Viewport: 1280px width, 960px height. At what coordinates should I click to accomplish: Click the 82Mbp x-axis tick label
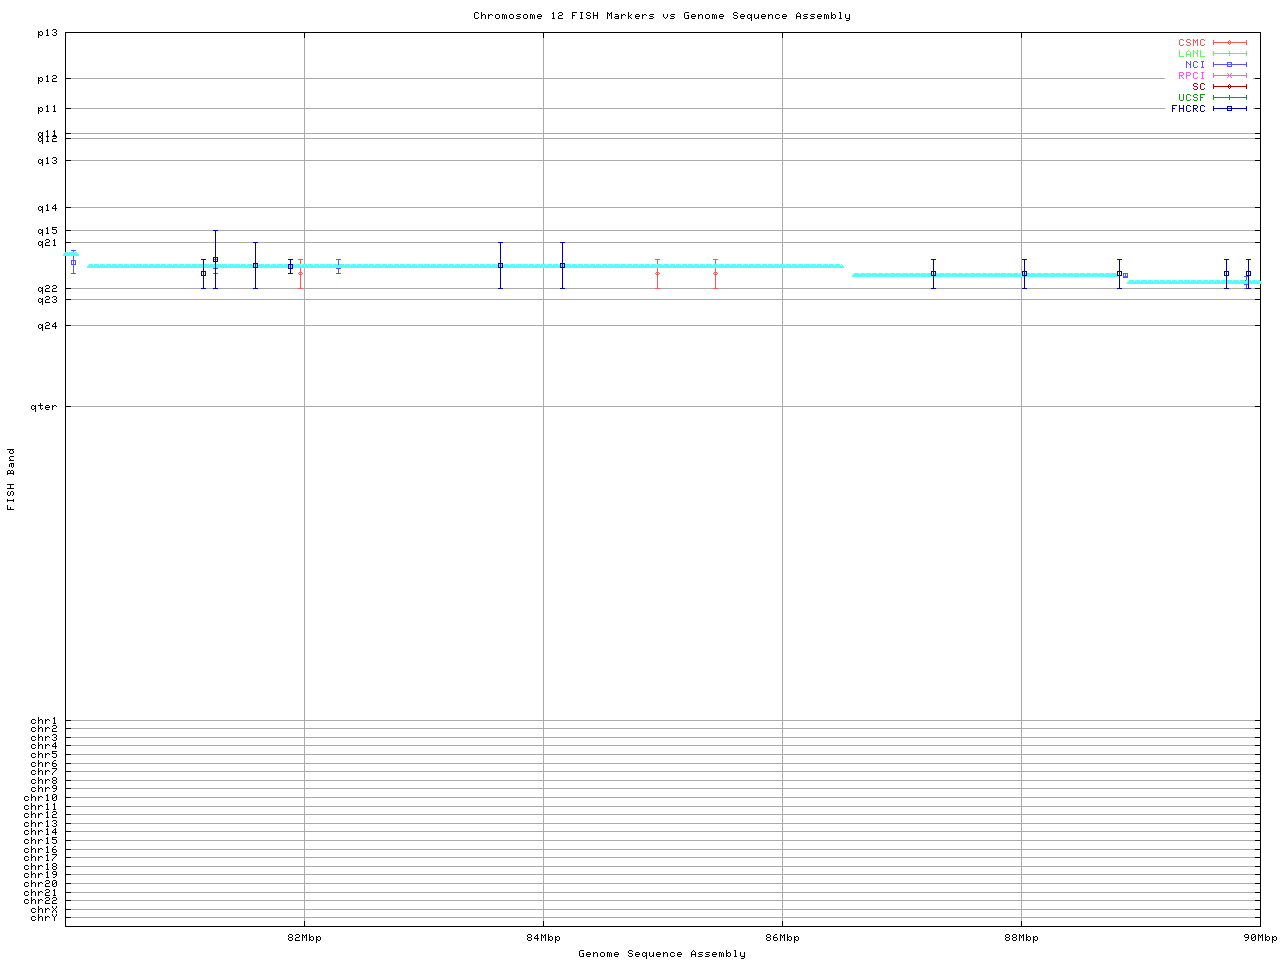(x=304, y=938)
